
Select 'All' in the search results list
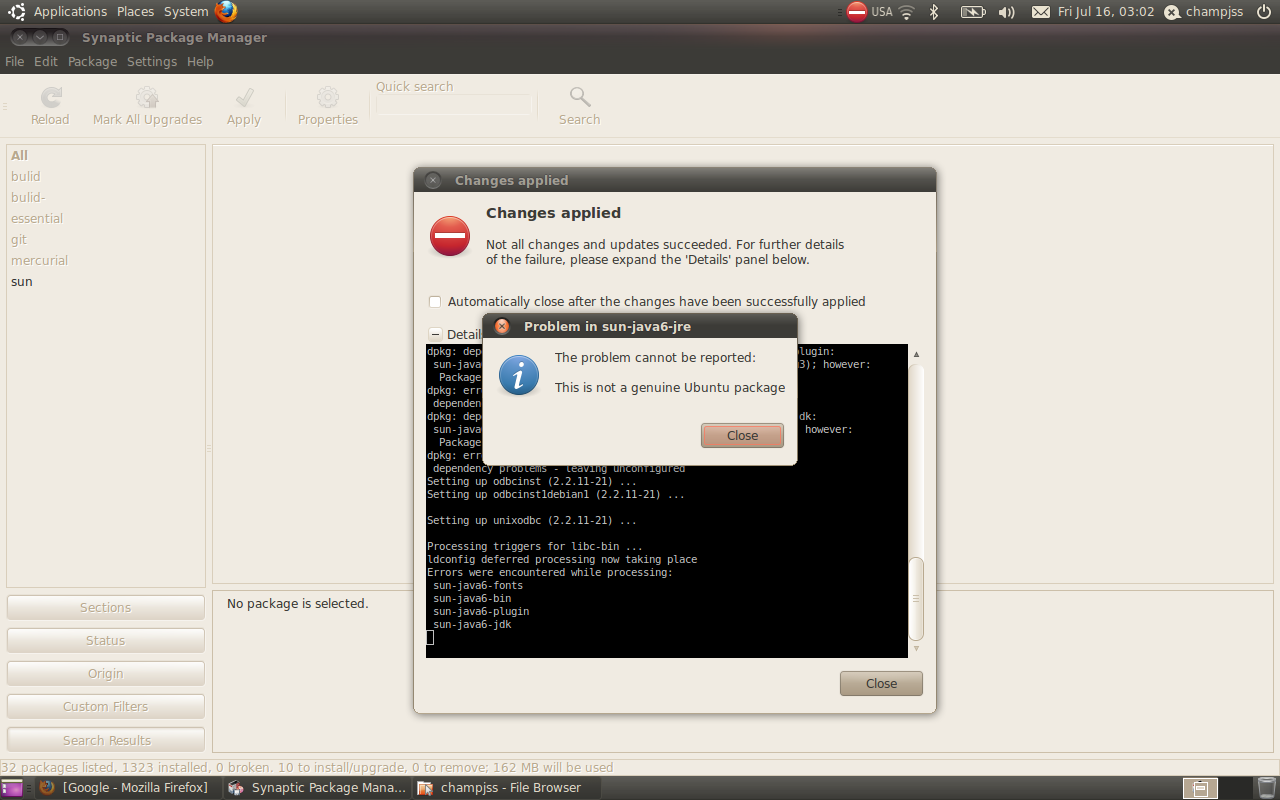point(106,156)
